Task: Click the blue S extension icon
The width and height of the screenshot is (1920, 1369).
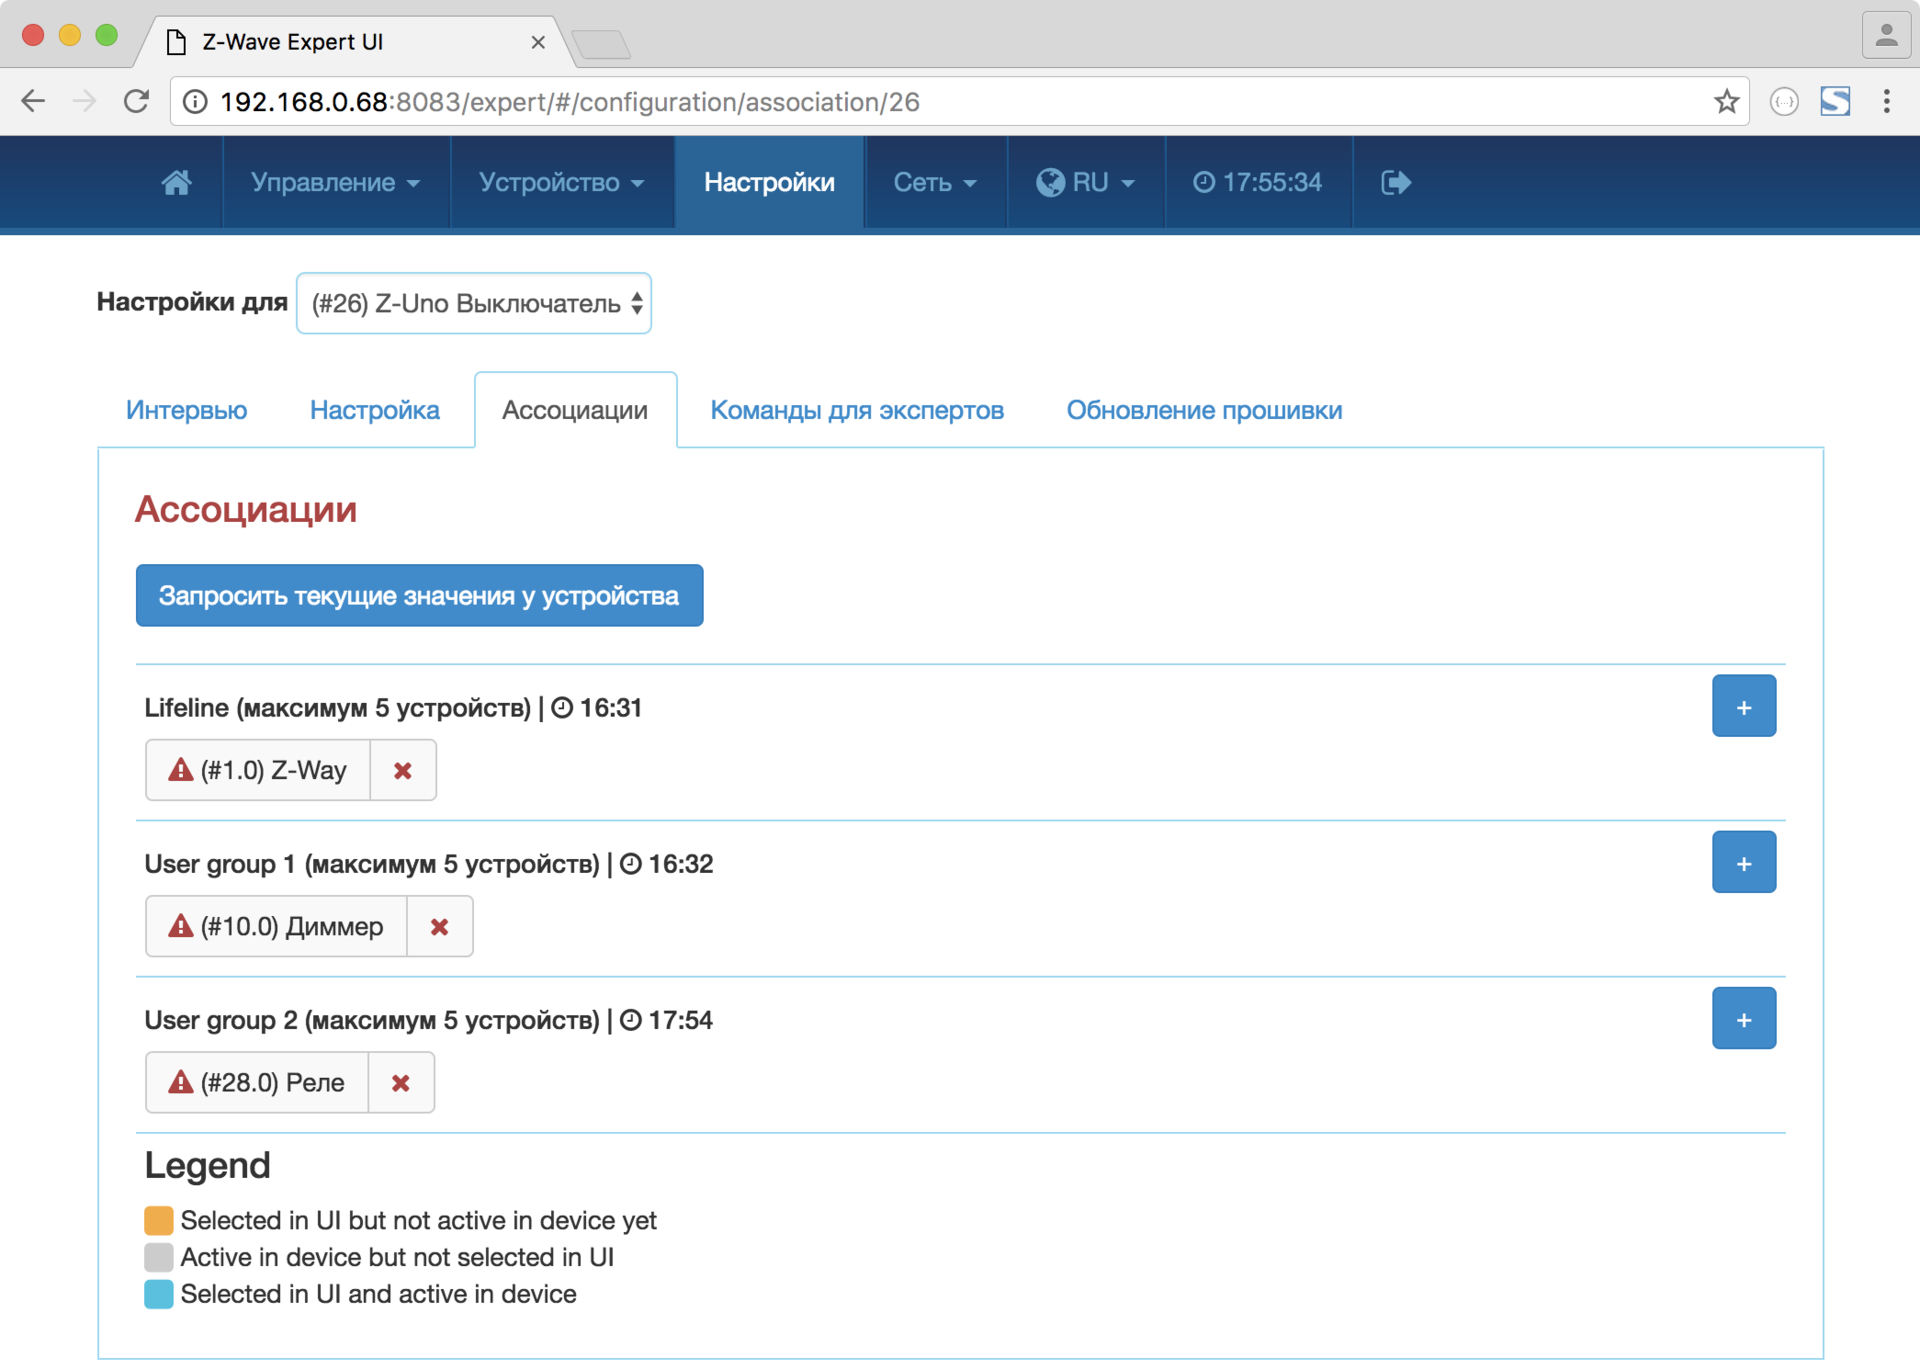Action: pos(1835,101)
